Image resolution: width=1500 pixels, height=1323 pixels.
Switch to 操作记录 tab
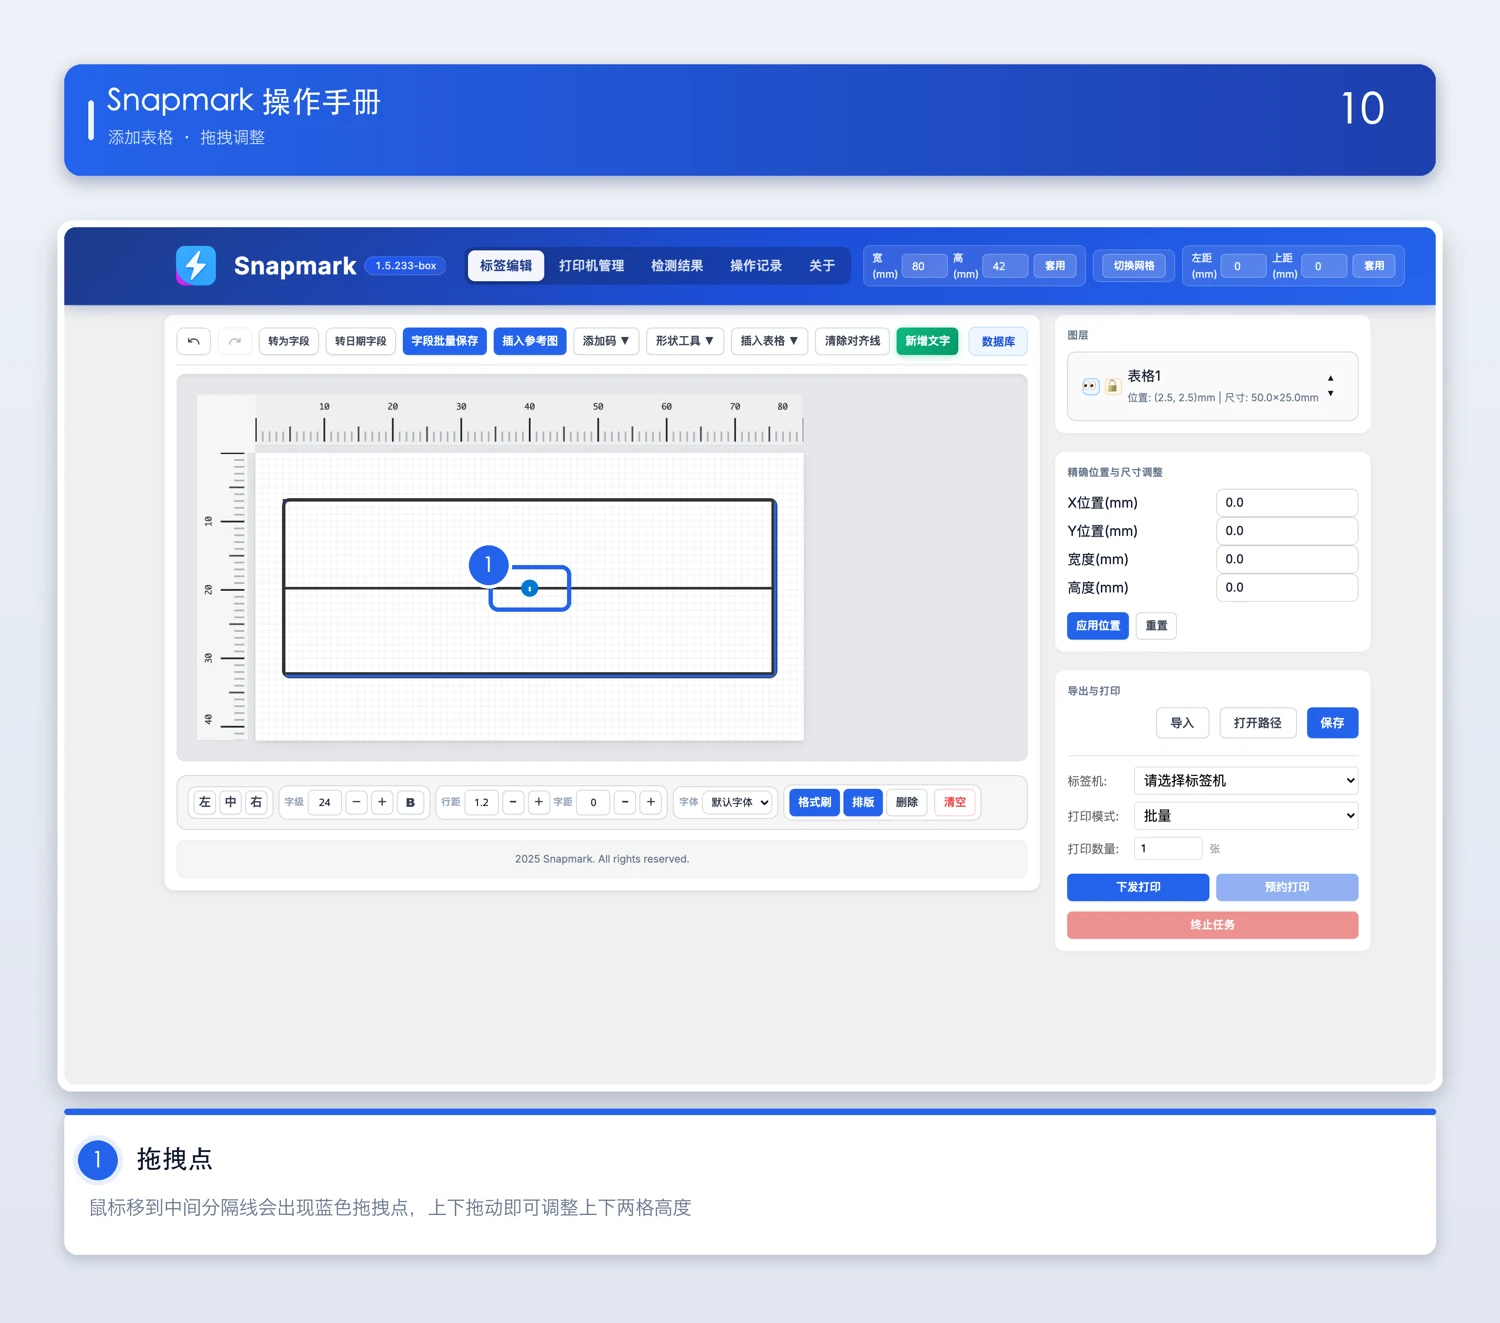click(x=756, y=265)
